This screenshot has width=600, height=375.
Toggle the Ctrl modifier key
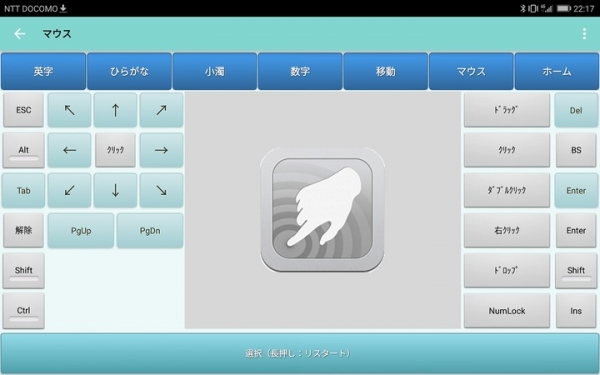point(24,311)
